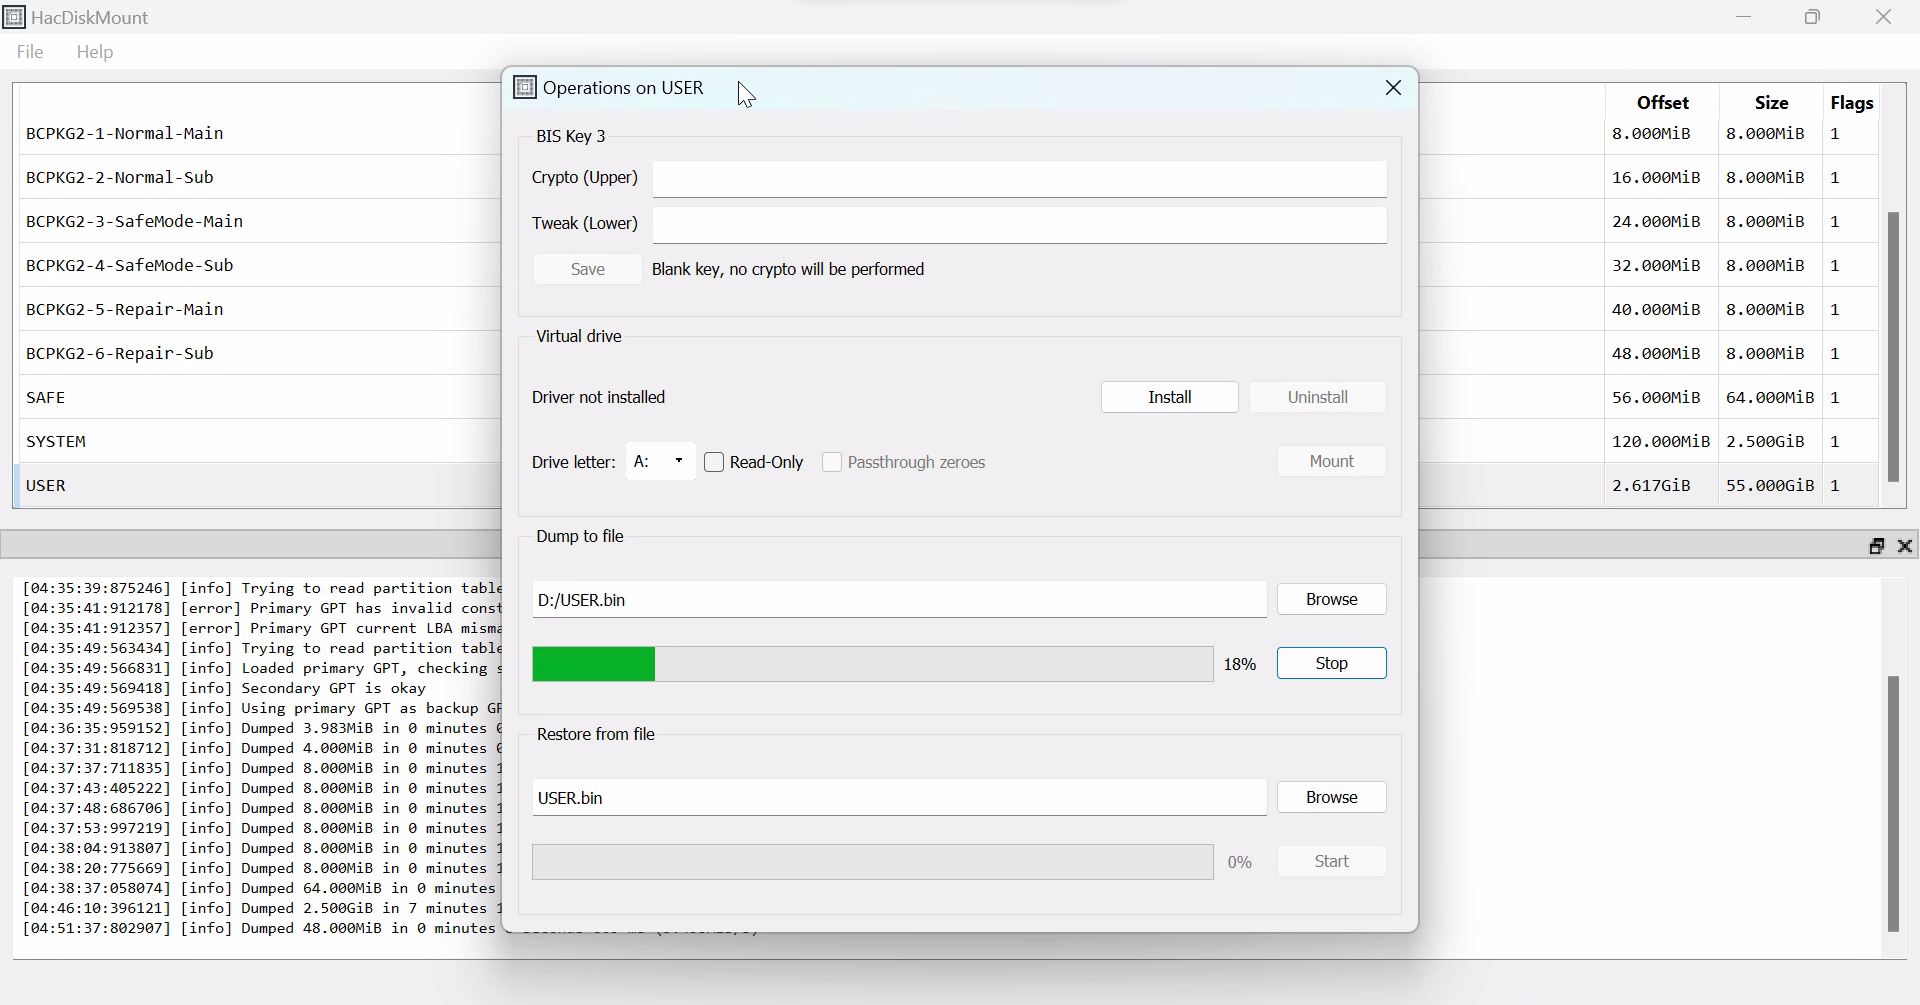Click the log line 'Secondary GPT is okay'
This screenshot has height=1005, width=1920.
[225, 688]
